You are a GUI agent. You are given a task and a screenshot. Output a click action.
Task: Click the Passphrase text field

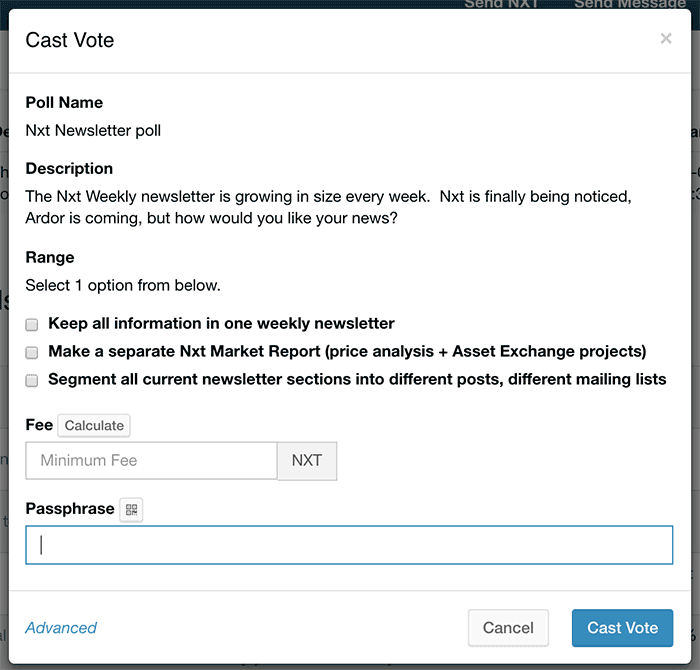coord(349,545)
